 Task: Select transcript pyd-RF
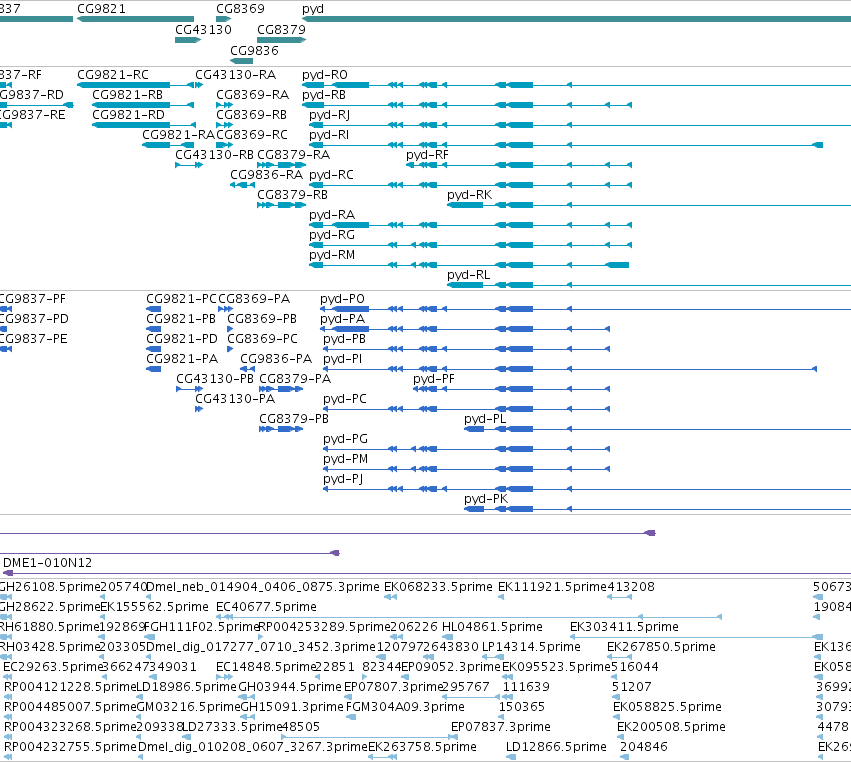(427, 155)
